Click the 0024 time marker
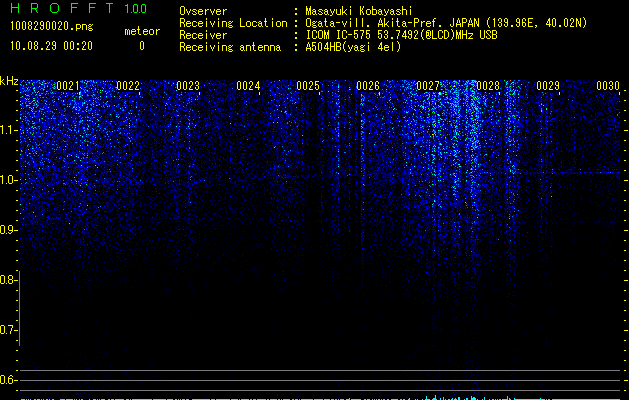The width and height of the screenshot is (629, 400). click(248, 86)
